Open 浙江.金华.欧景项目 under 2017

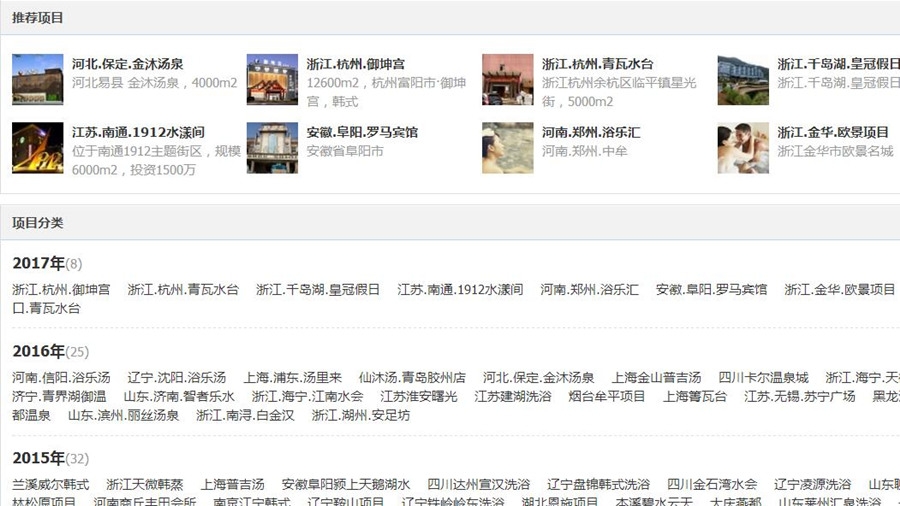click(x=840, y=289)
